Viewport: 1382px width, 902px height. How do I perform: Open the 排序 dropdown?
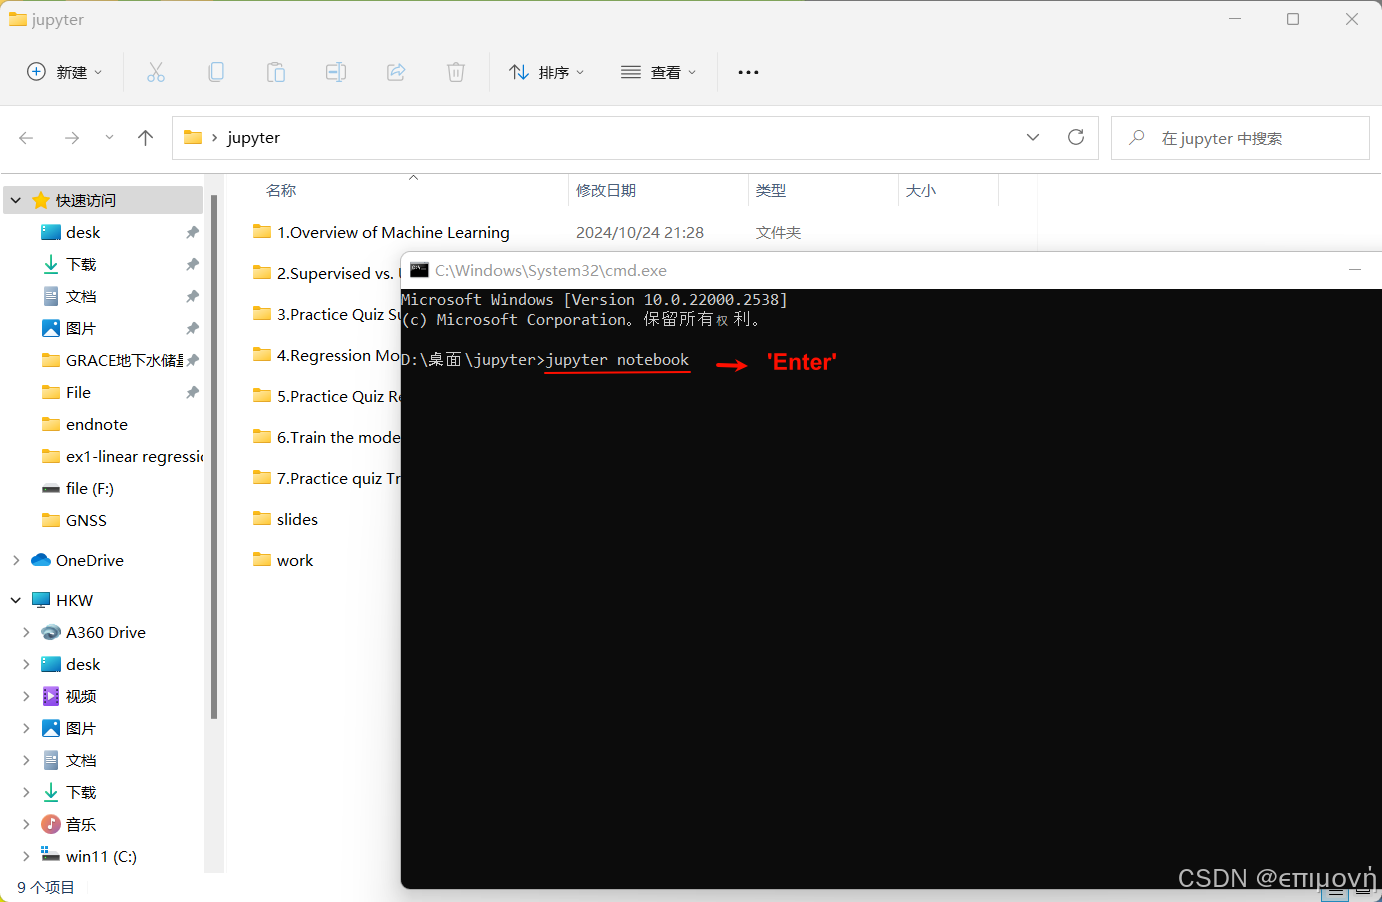click(546, 71)
